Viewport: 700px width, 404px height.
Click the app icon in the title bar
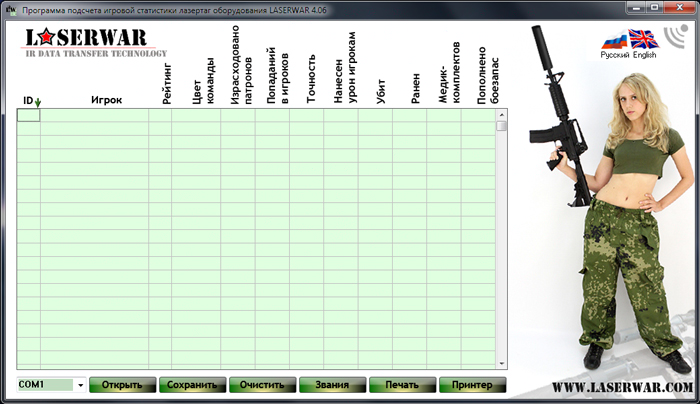(x=11, y=9)
